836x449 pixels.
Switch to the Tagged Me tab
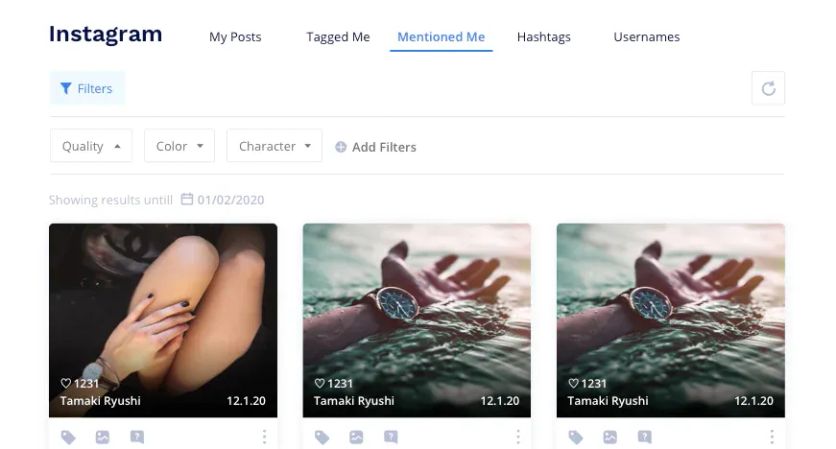[338, 37]
